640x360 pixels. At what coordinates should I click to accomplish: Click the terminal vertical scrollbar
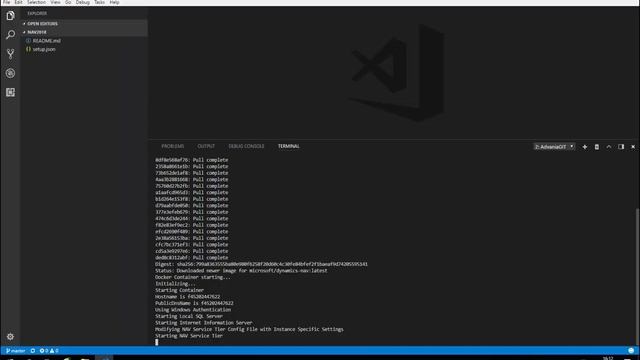pyautogui.click(x=638, y=276)
